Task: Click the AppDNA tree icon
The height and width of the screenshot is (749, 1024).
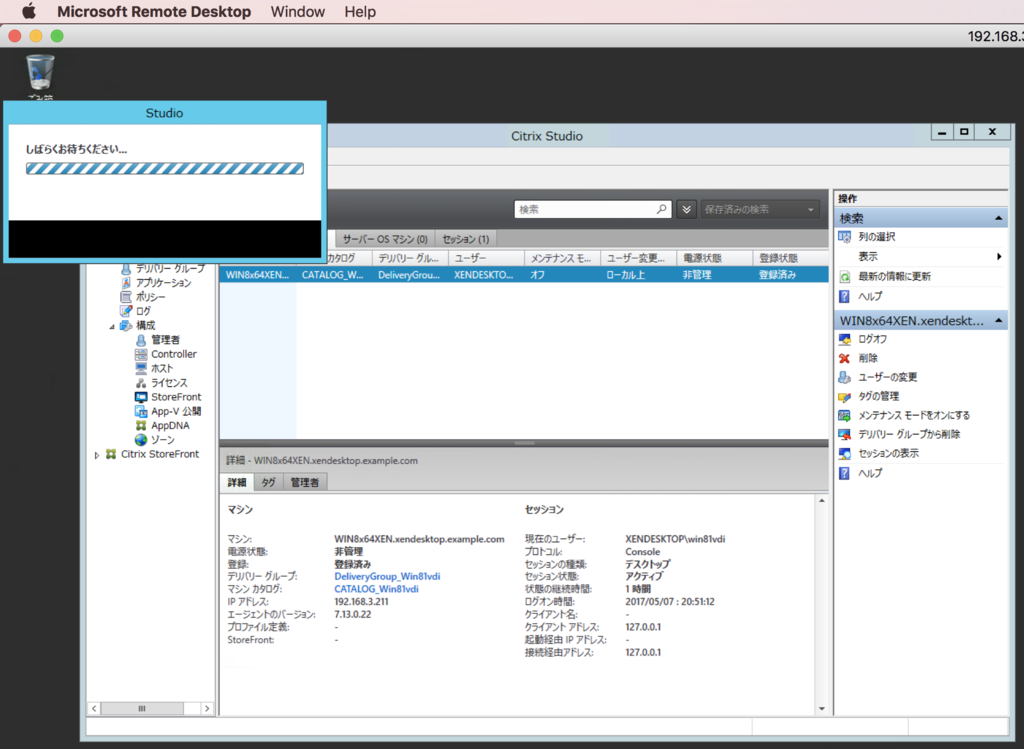Action: pos(141,426)
